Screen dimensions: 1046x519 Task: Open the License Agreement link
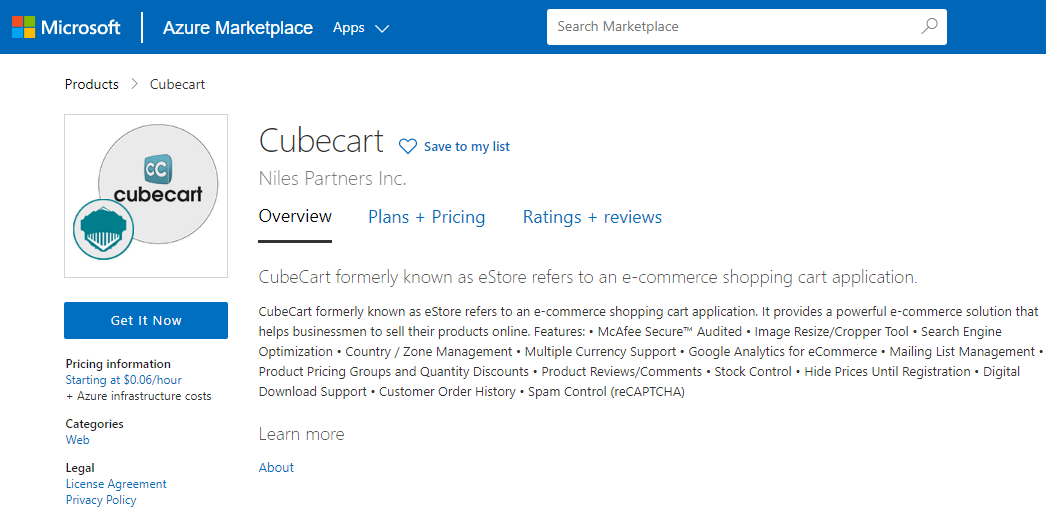coord(116,484)
